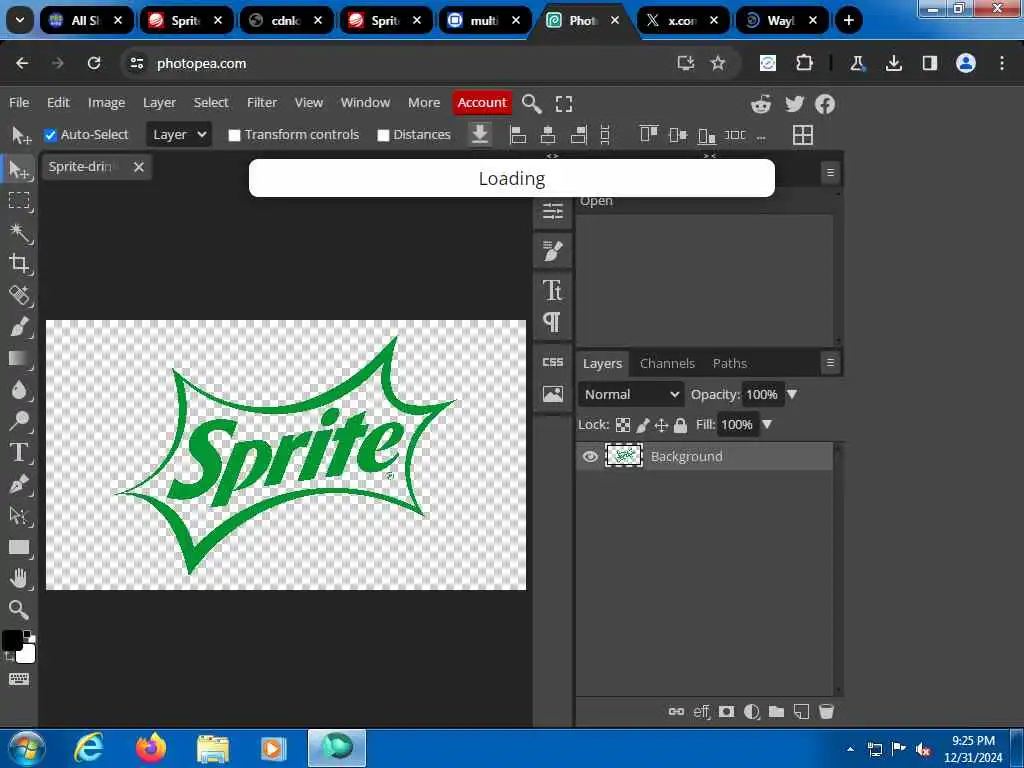Screen dimensions: 1024x768
Task: Open the Brush settings panel icon
Action: (x=552, y=251)
